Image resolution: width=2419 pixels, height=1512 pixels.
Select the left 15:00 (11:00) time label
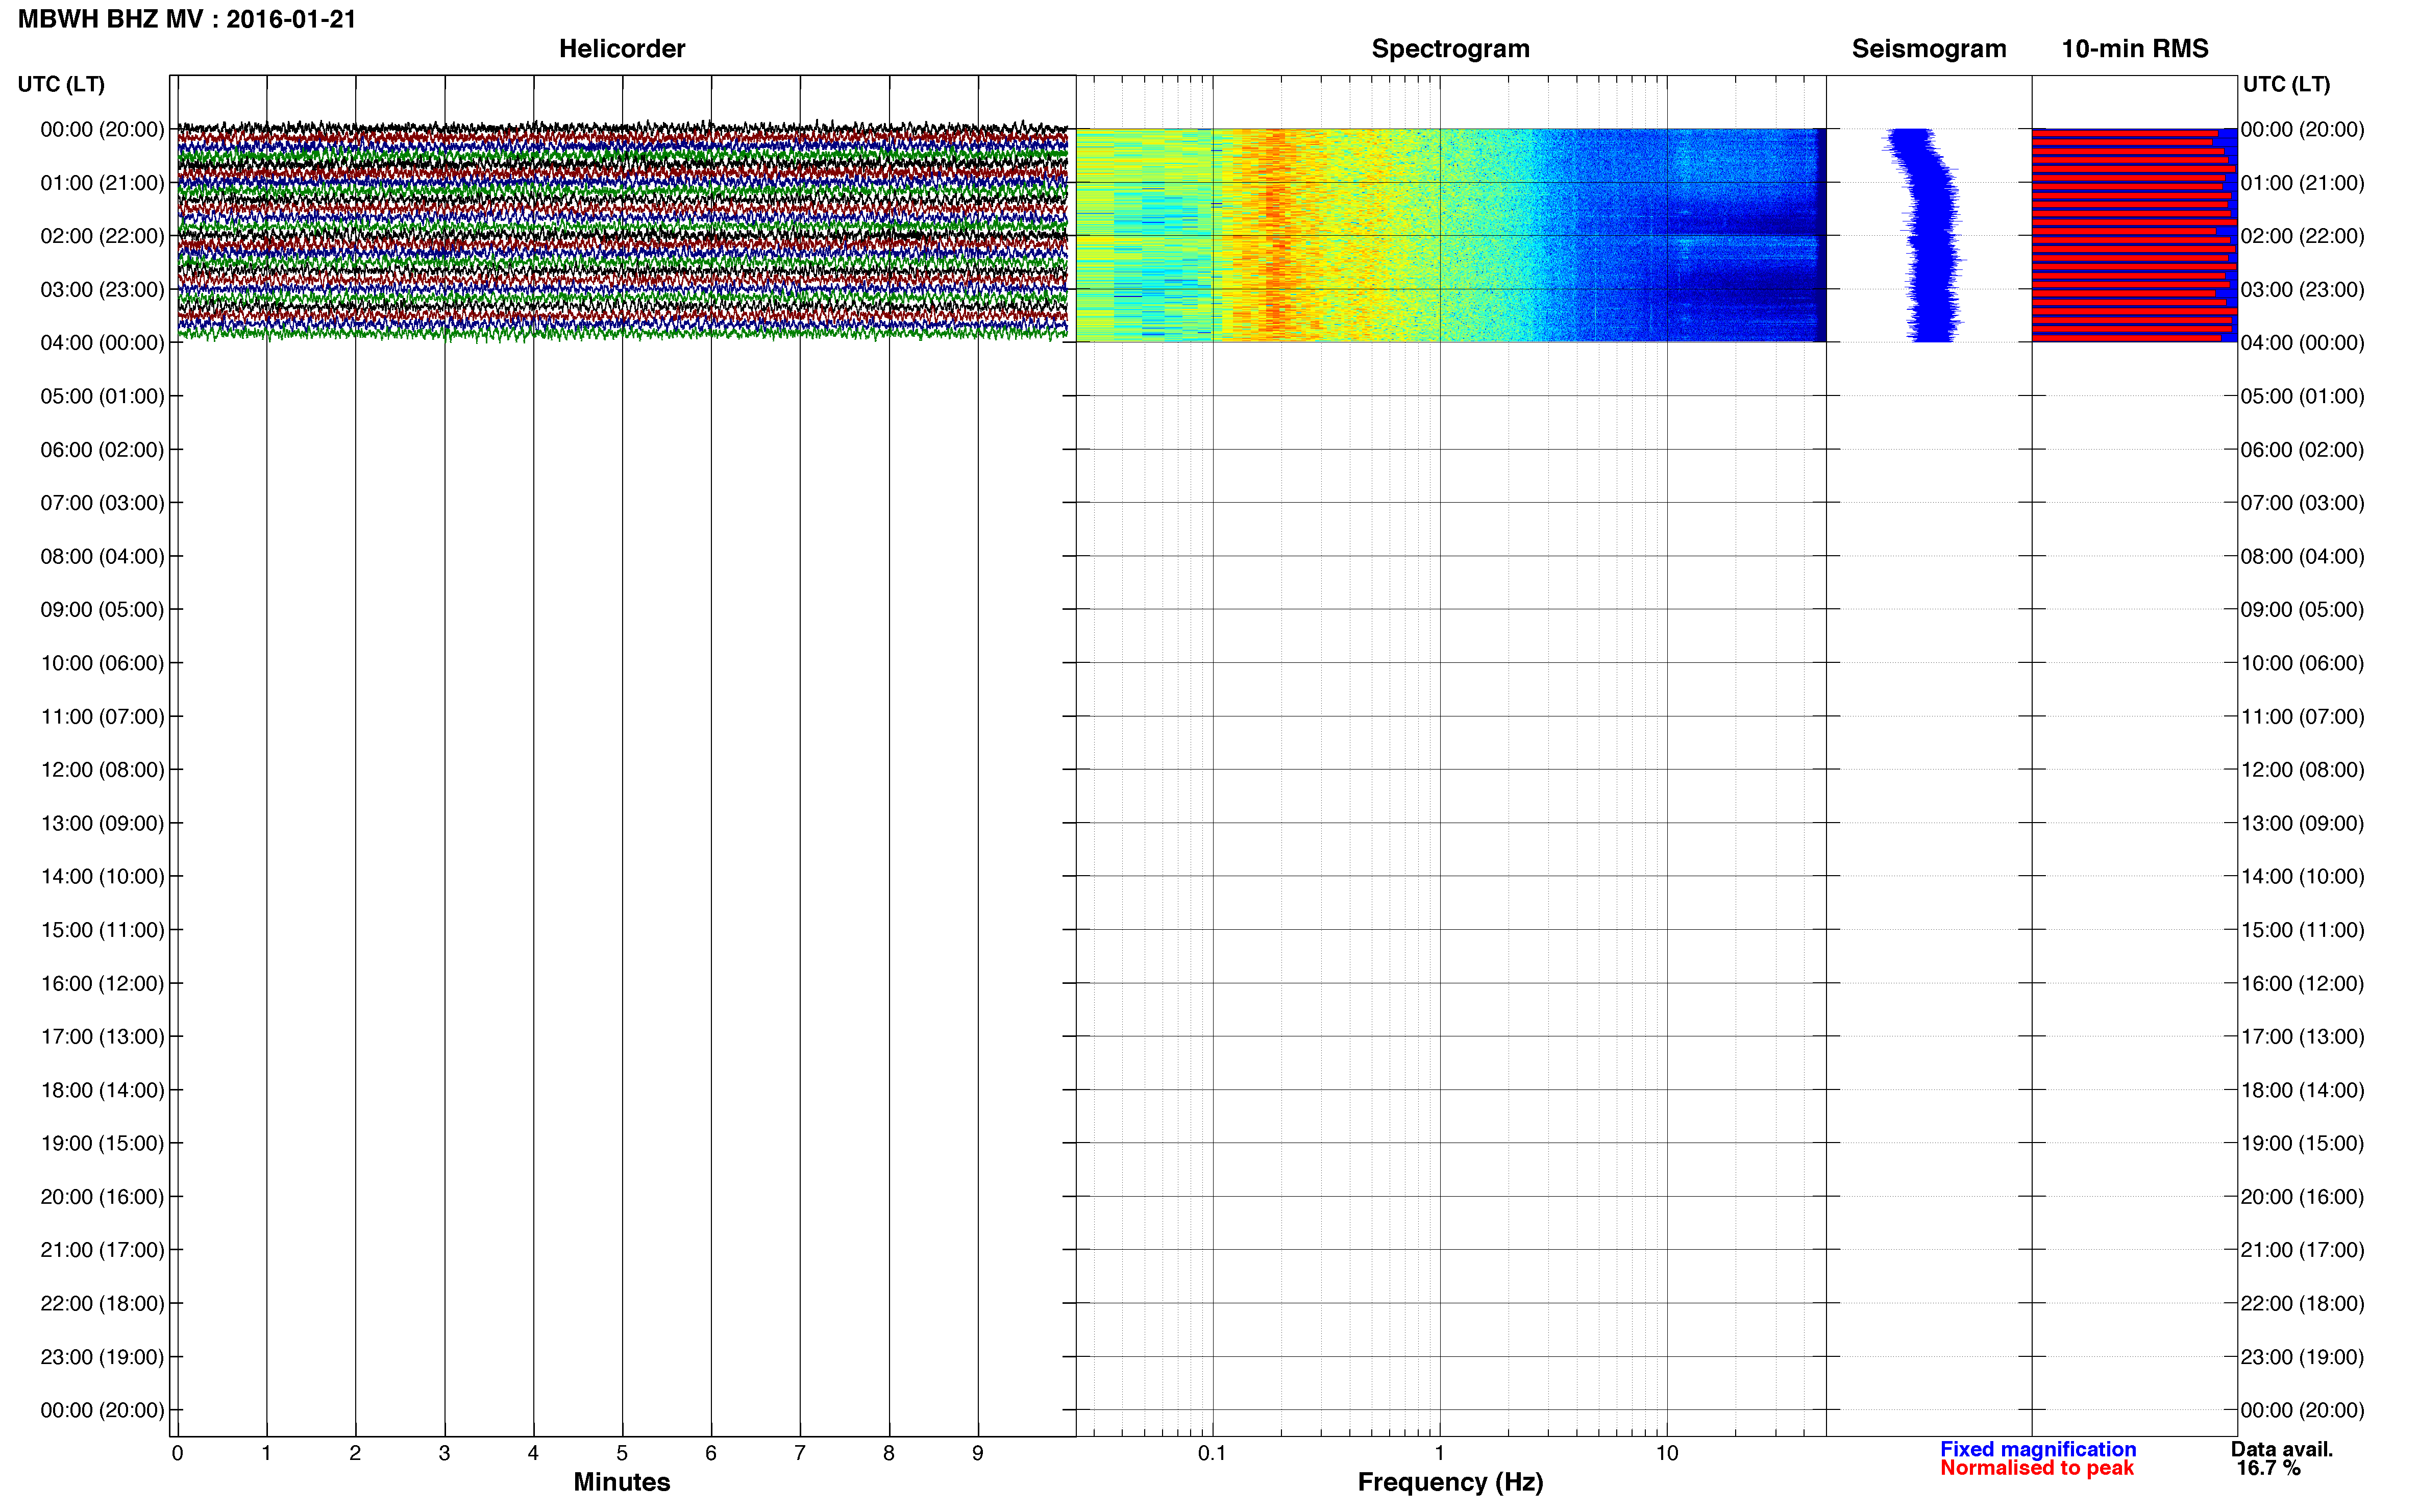click(x=102, y=930)
